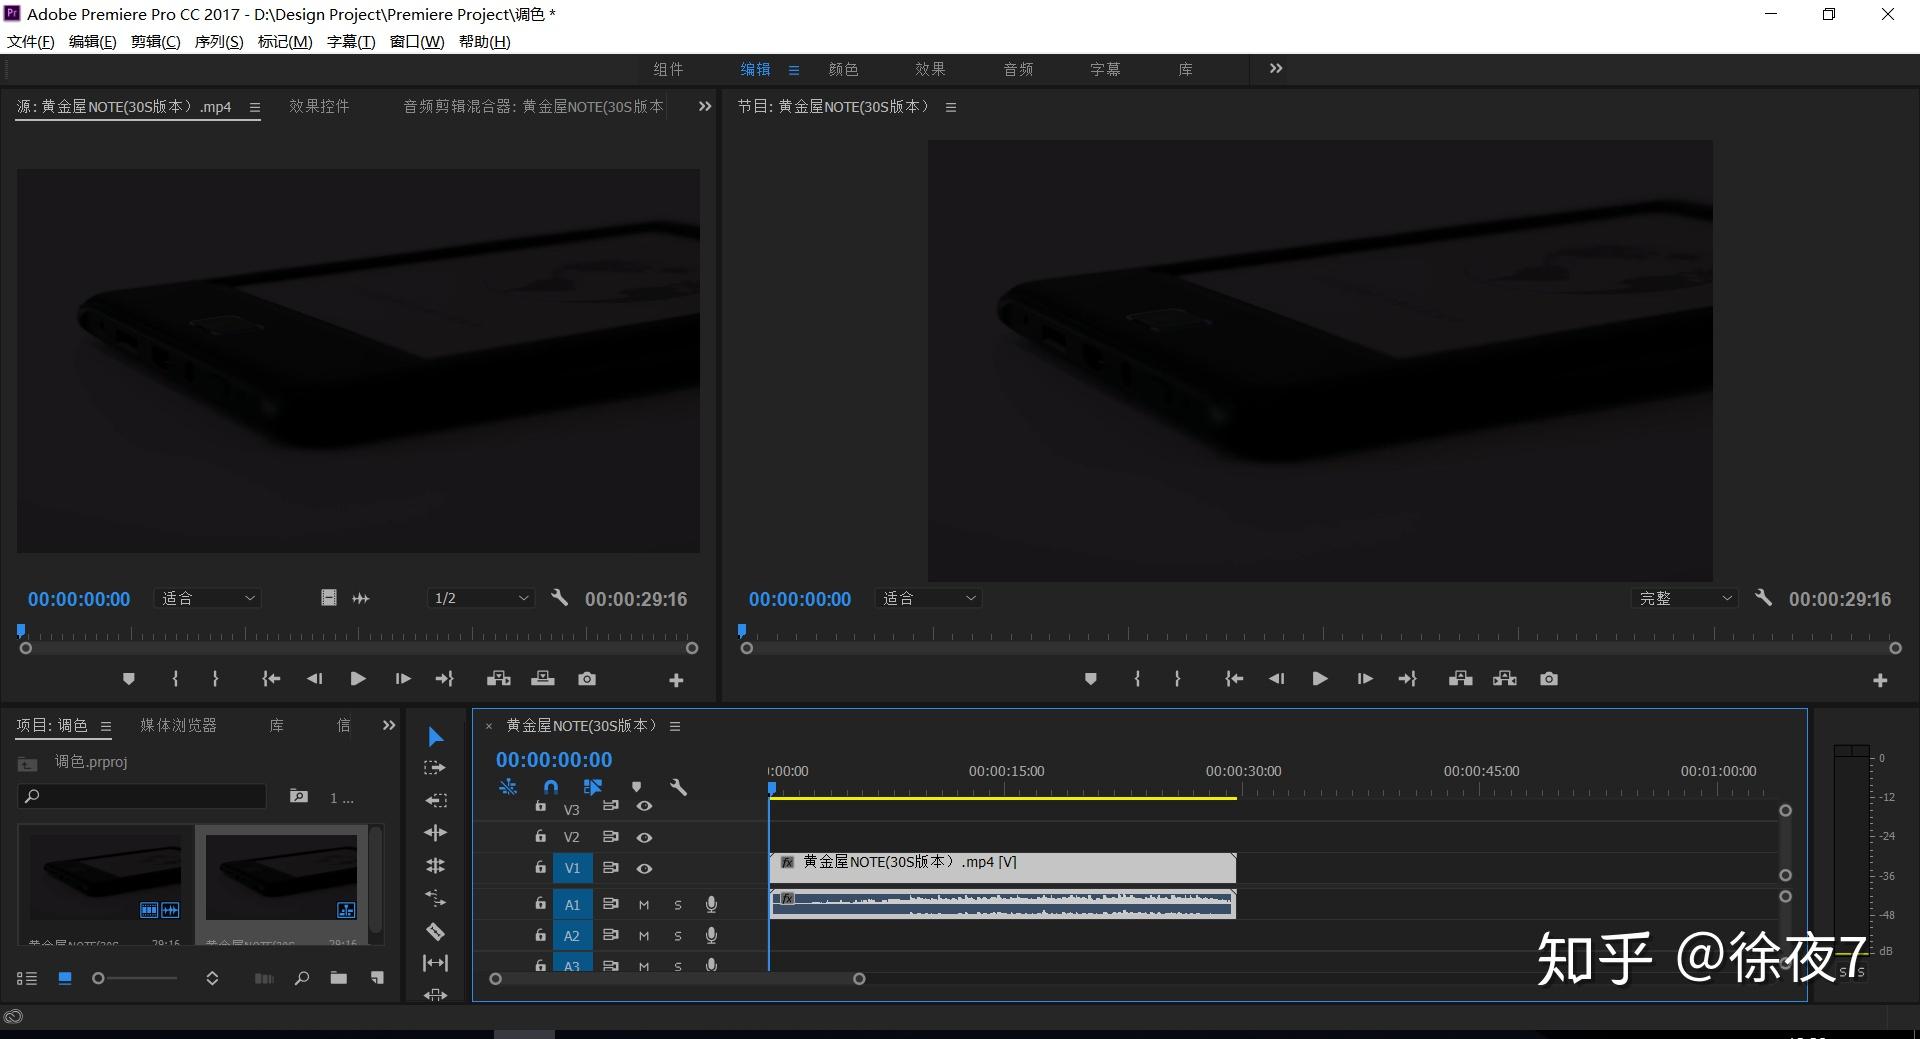Viewport: 1920px width, 1039px height.
Task: Switch Project panel to list view
Action: tap(27, 978)
